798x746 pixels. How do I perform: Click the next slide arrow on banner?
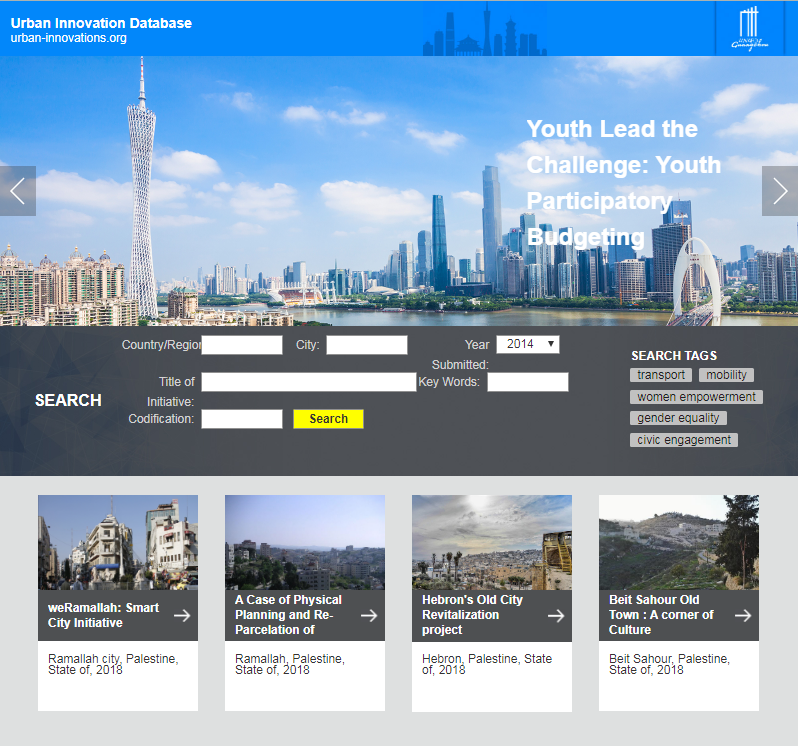click(779, 191)
